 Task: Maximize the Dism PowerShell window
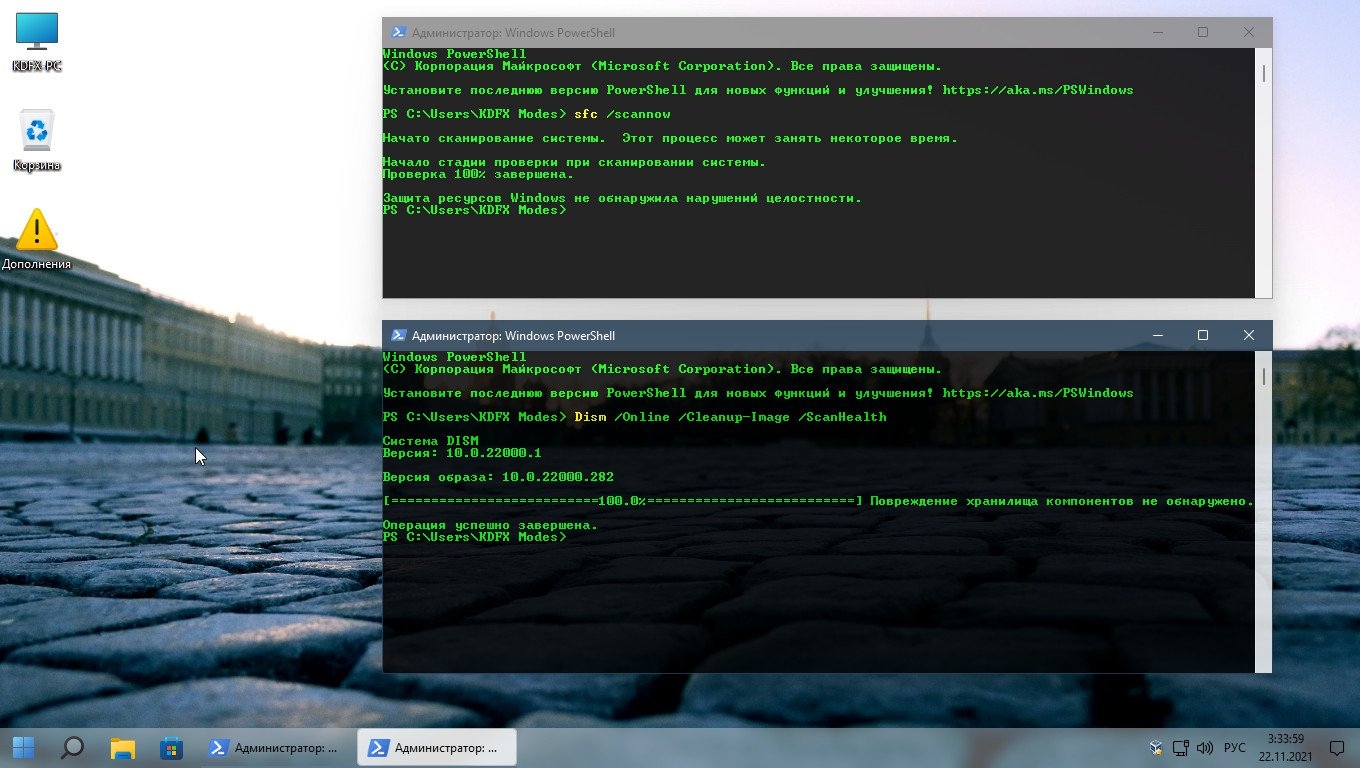tap(1203, 335)
